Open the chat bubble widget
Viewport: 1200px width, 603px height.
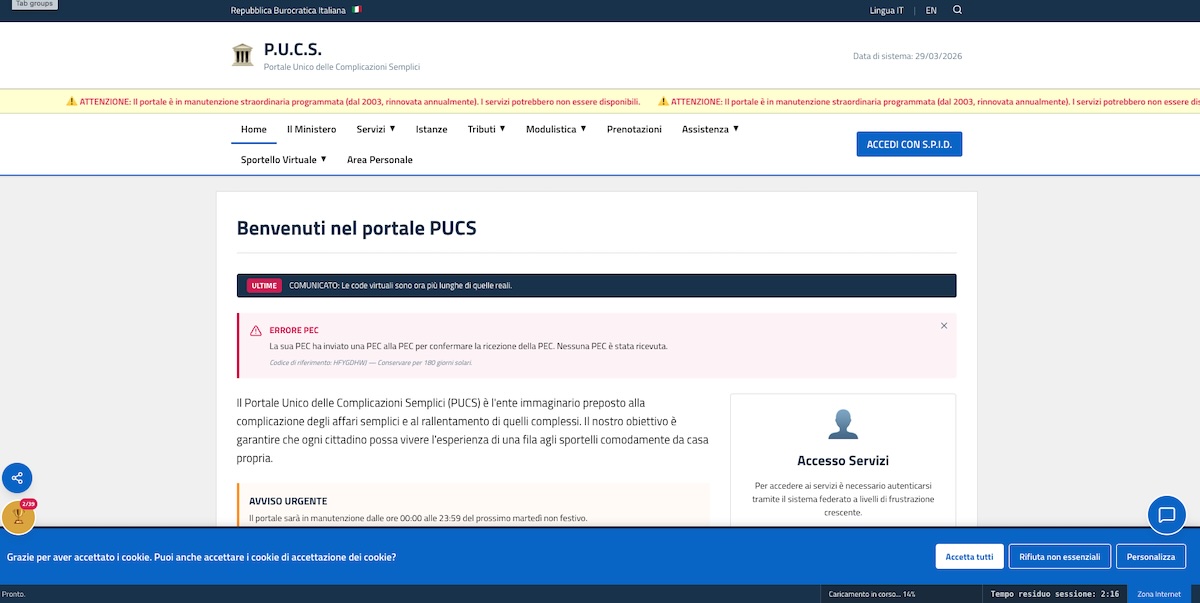tap(1166, 515)
